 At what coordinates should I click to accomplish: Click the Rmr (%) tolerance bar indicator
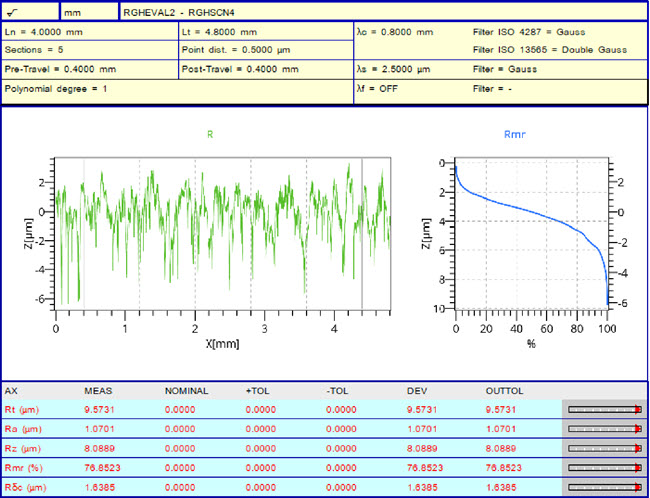click(602, 466)
